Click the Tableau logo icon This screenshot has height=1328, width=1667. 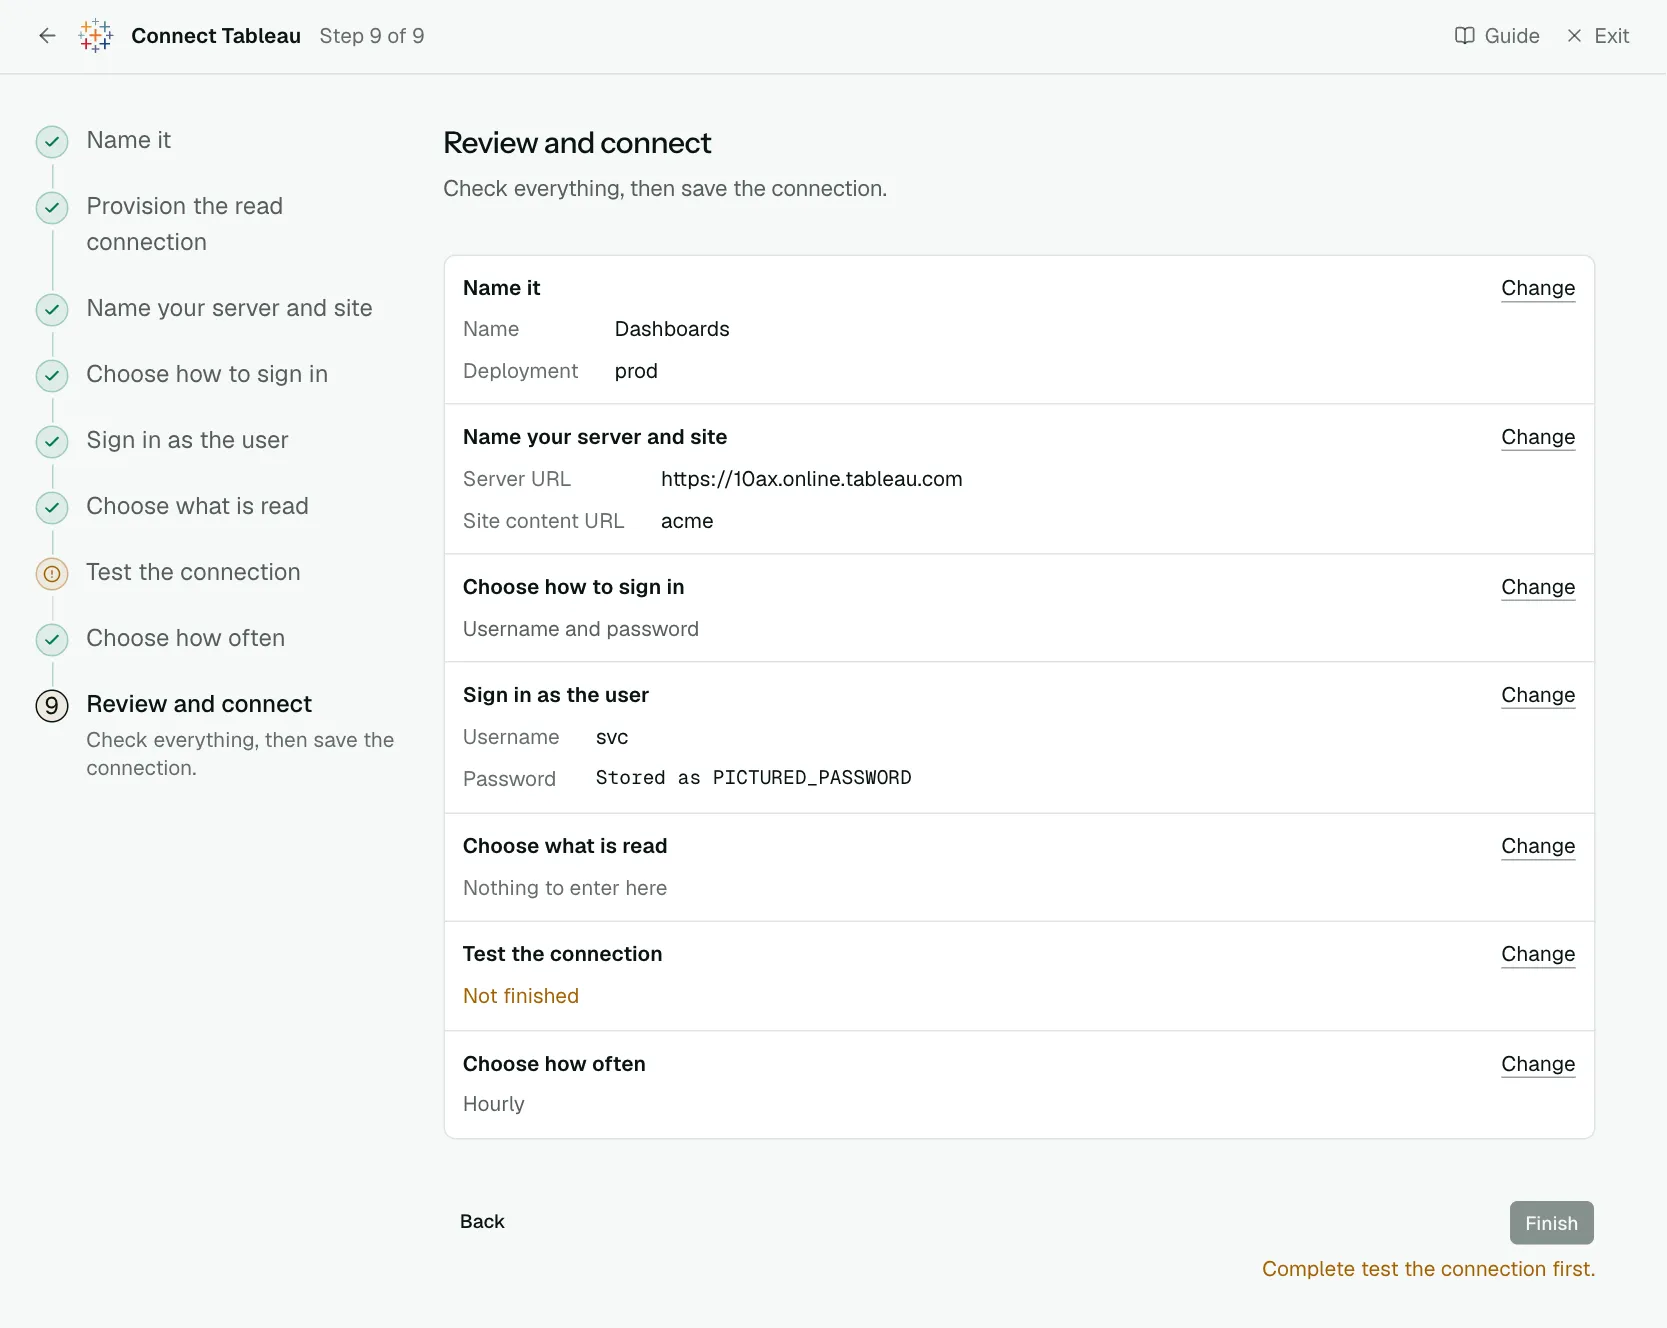[x=96, y=36]
